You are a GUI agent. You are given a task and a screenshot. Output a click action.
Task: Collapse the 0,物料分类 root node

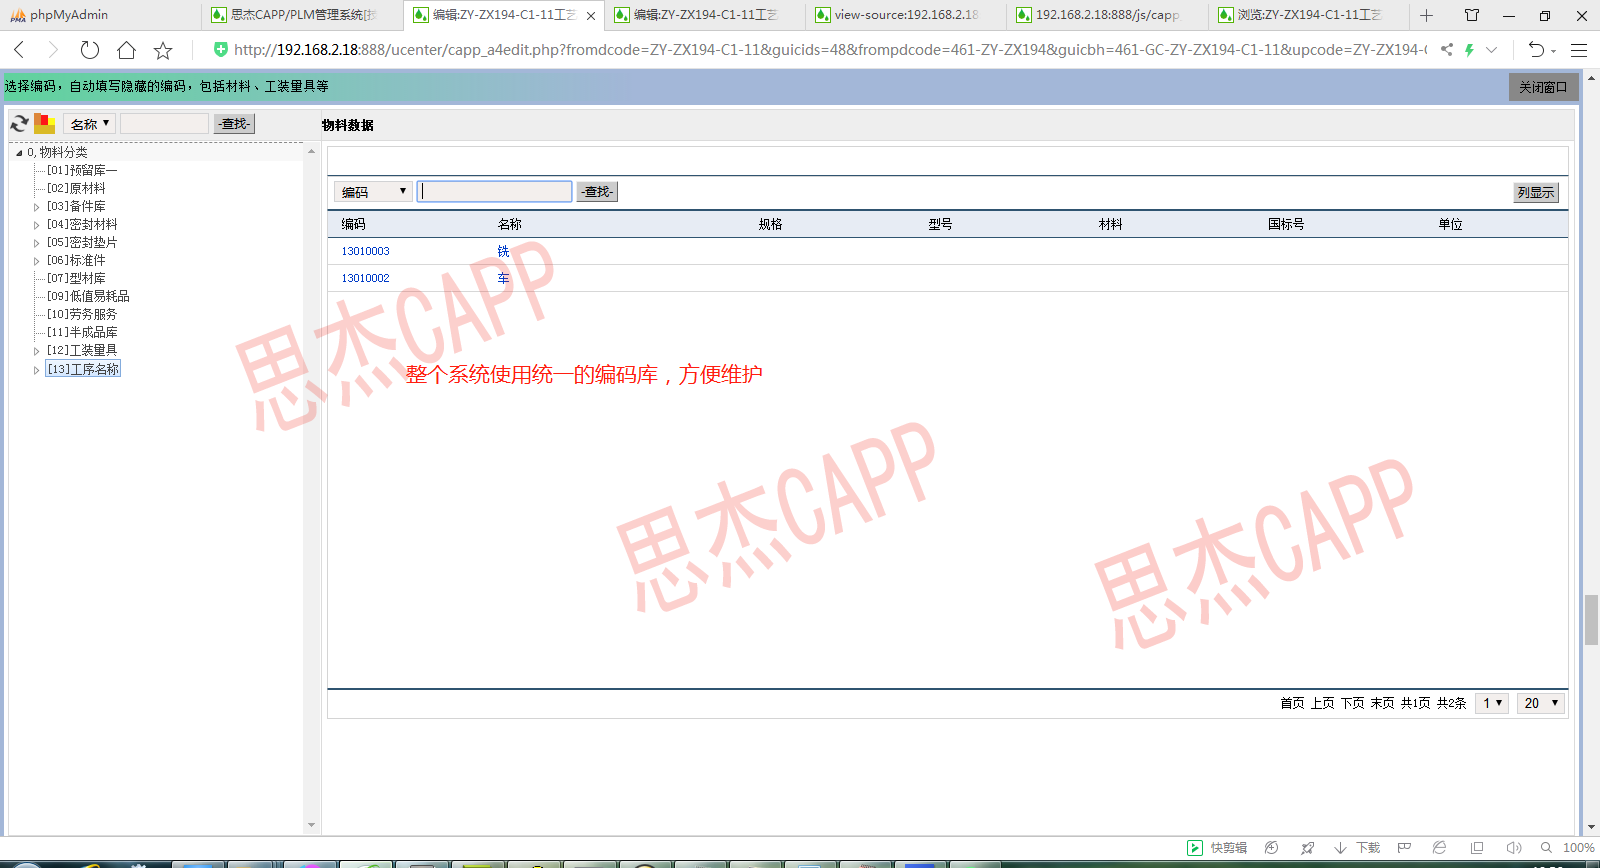(19, 153)
